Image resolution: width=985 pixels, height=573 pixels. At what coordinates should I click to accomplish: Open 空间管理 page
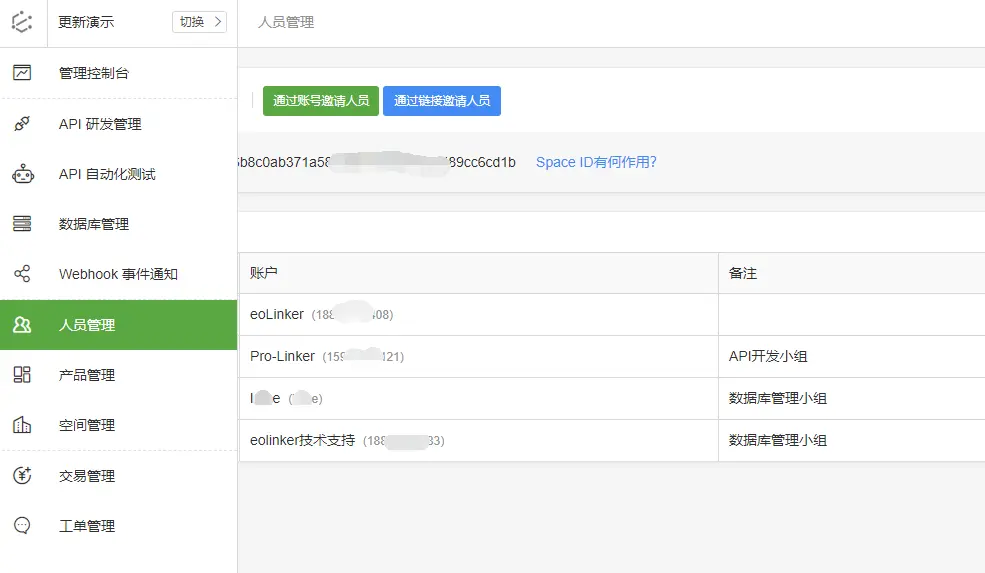pyautogui.click(x=119, y=425)
